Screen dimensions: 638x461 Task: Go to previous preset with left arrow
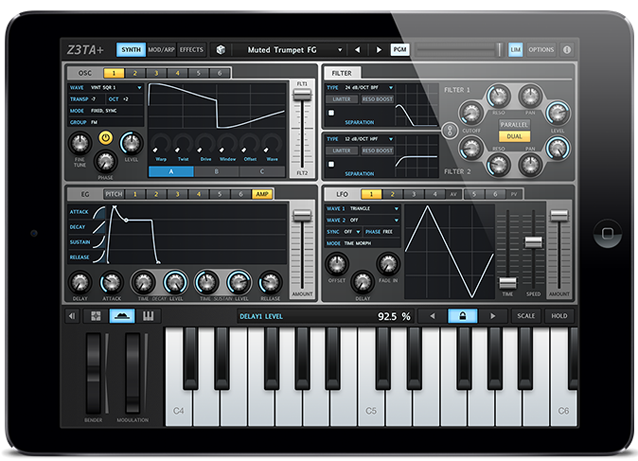(357, 50)
